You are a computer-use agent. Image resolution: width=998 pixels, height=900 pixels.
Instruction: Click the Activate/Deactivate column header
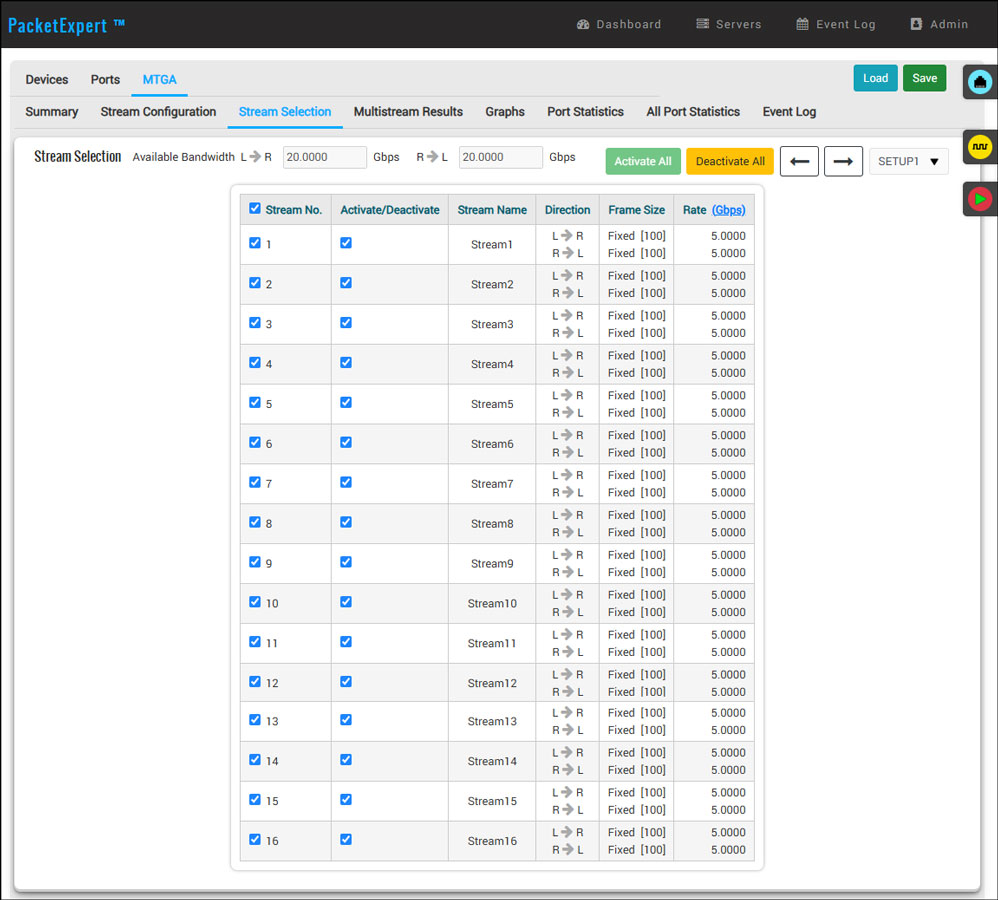[x=390, y=210]
